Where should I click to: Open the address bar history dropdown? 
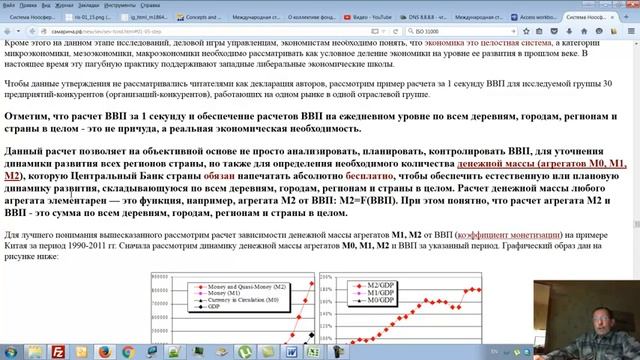point(384,31)
